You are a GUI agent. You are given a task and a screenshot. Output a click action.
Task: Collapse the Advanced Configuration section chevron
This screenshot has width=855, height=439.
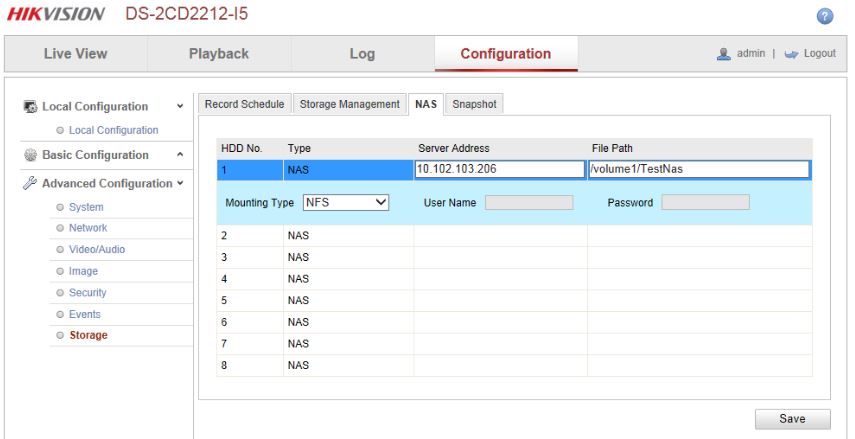(x=180, y=184)
